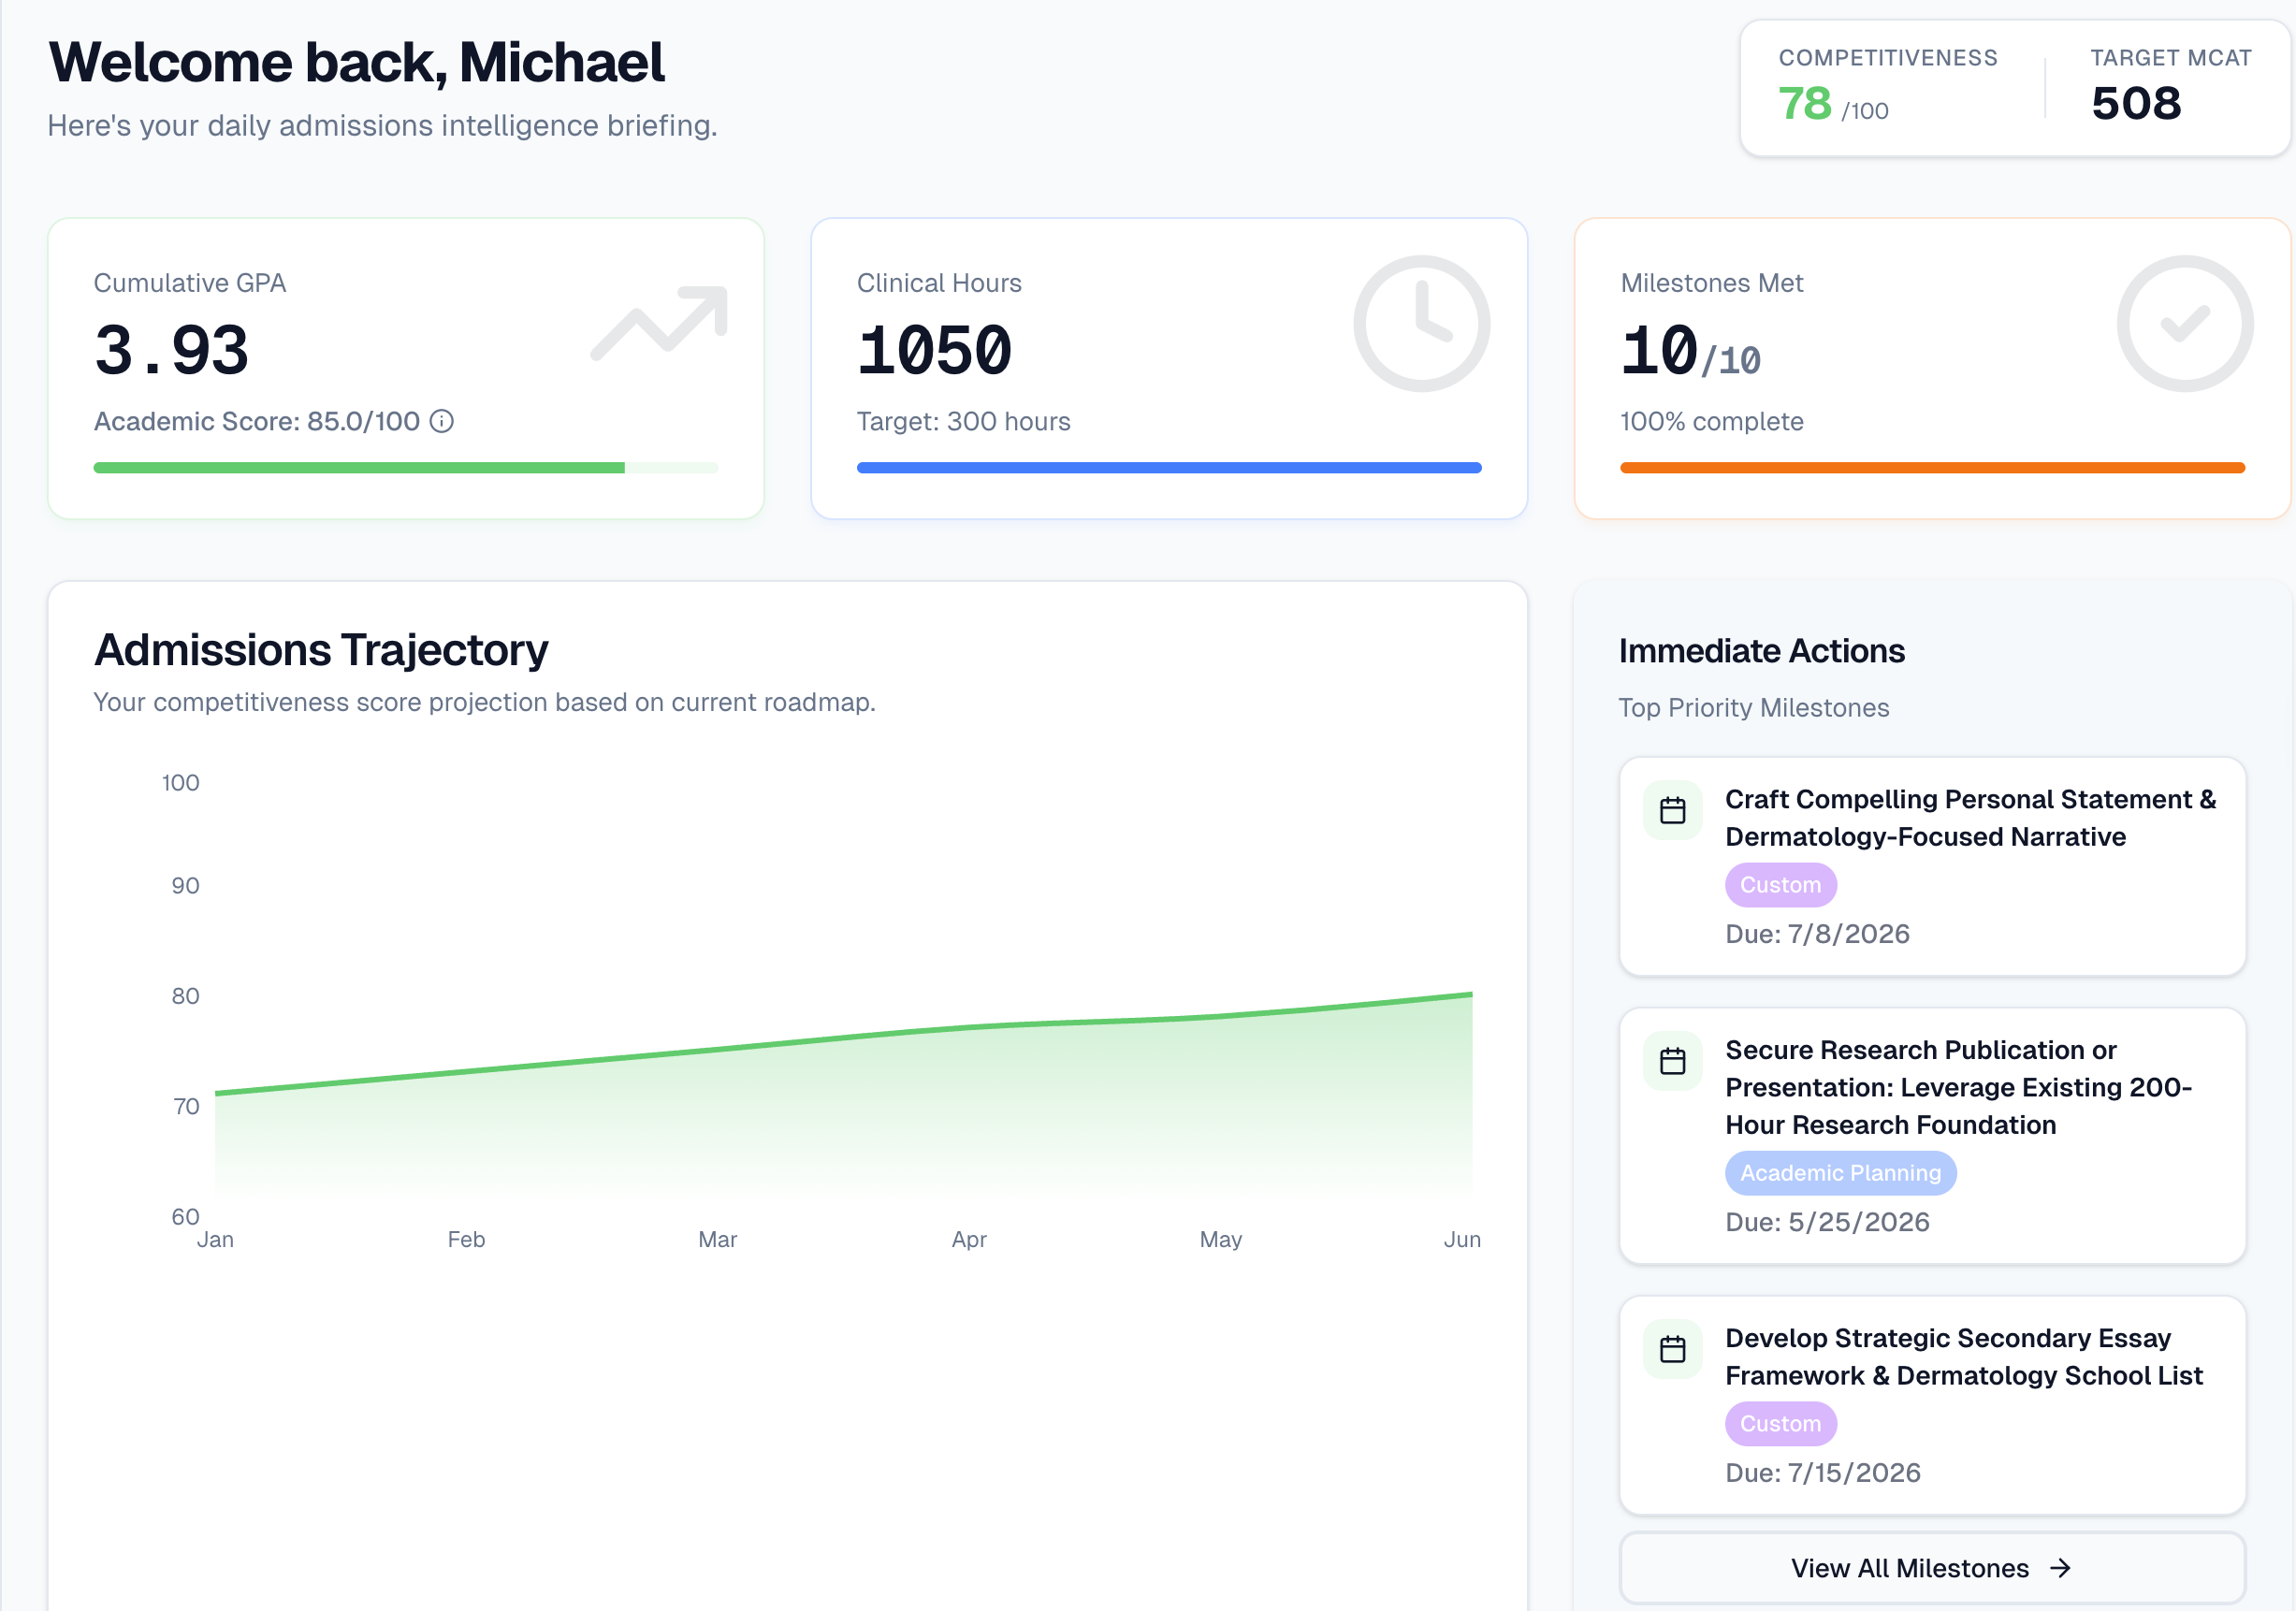Click the Cumulative GPA value 3.93

[x=171, y=351]
